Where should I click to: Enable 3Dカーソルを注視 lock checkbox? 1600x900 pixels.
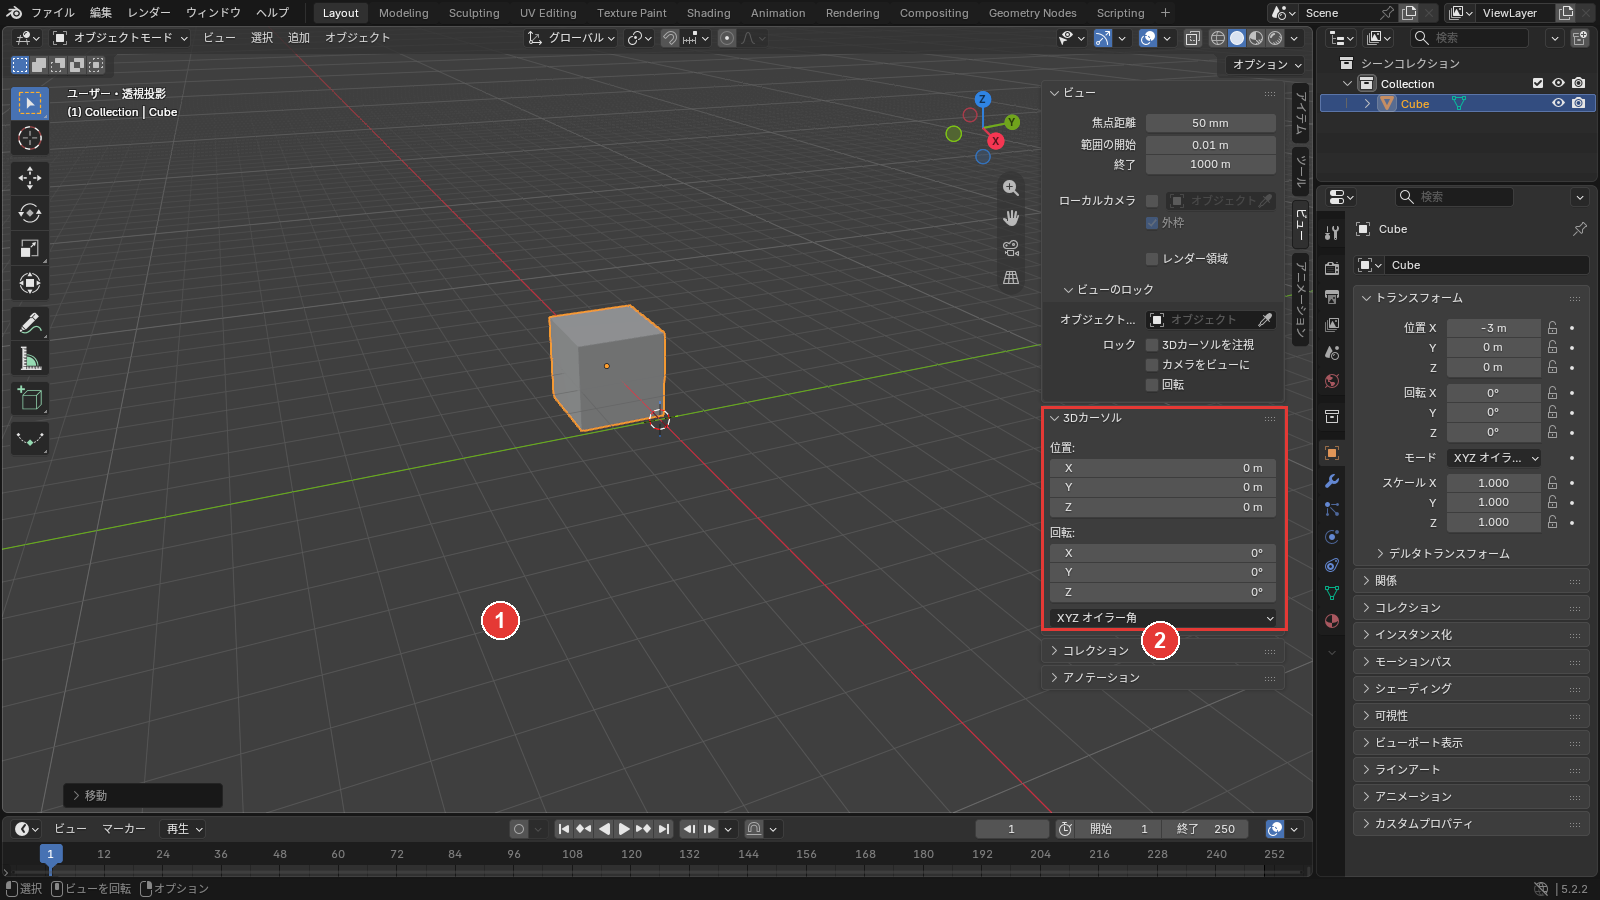(x=1152, y=345)
